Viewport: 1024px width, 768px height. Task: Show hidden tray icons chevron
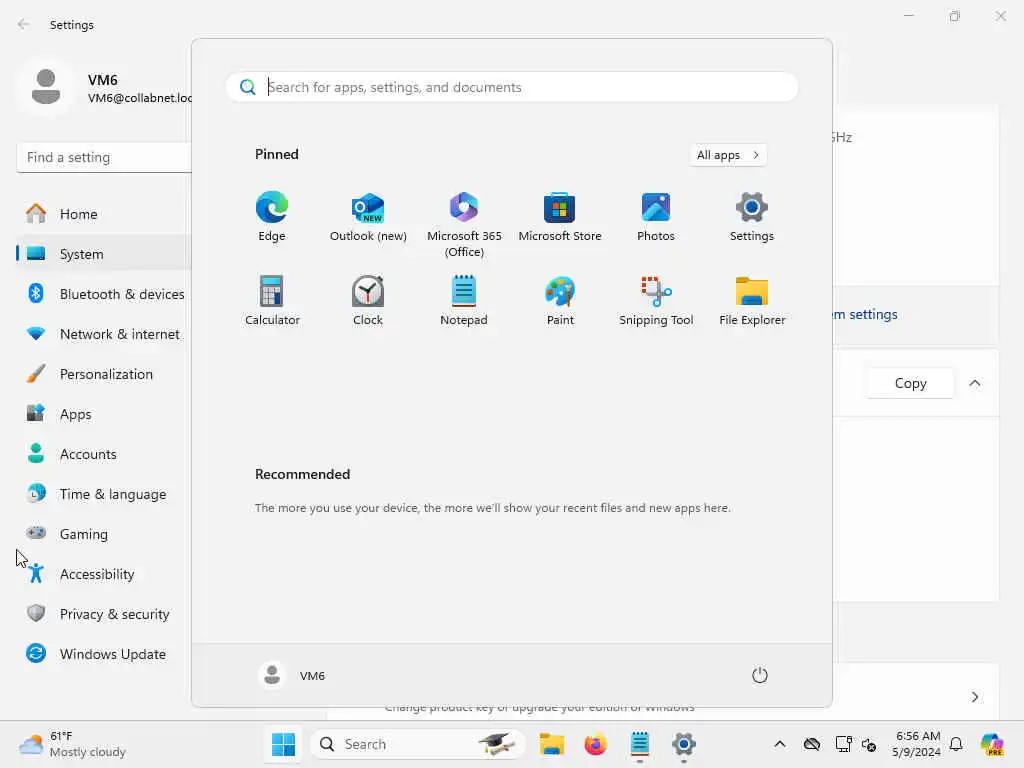(x=780, y=744)
